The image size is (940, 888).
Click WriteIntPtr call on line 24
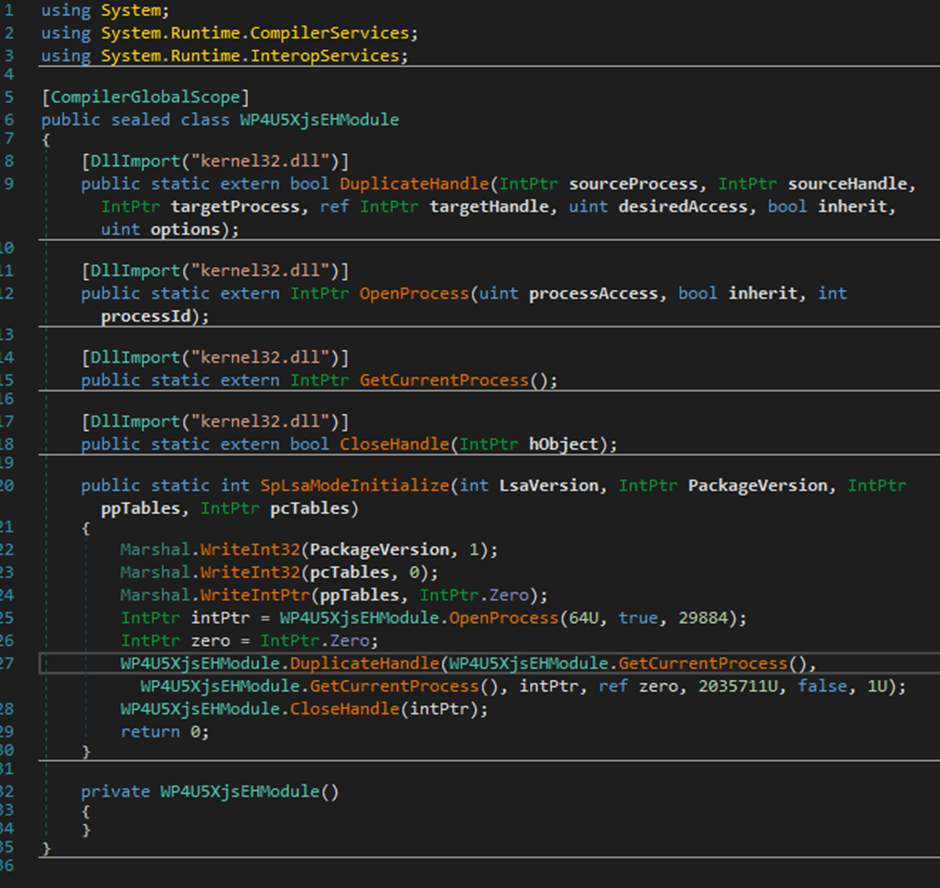[255, 595]
